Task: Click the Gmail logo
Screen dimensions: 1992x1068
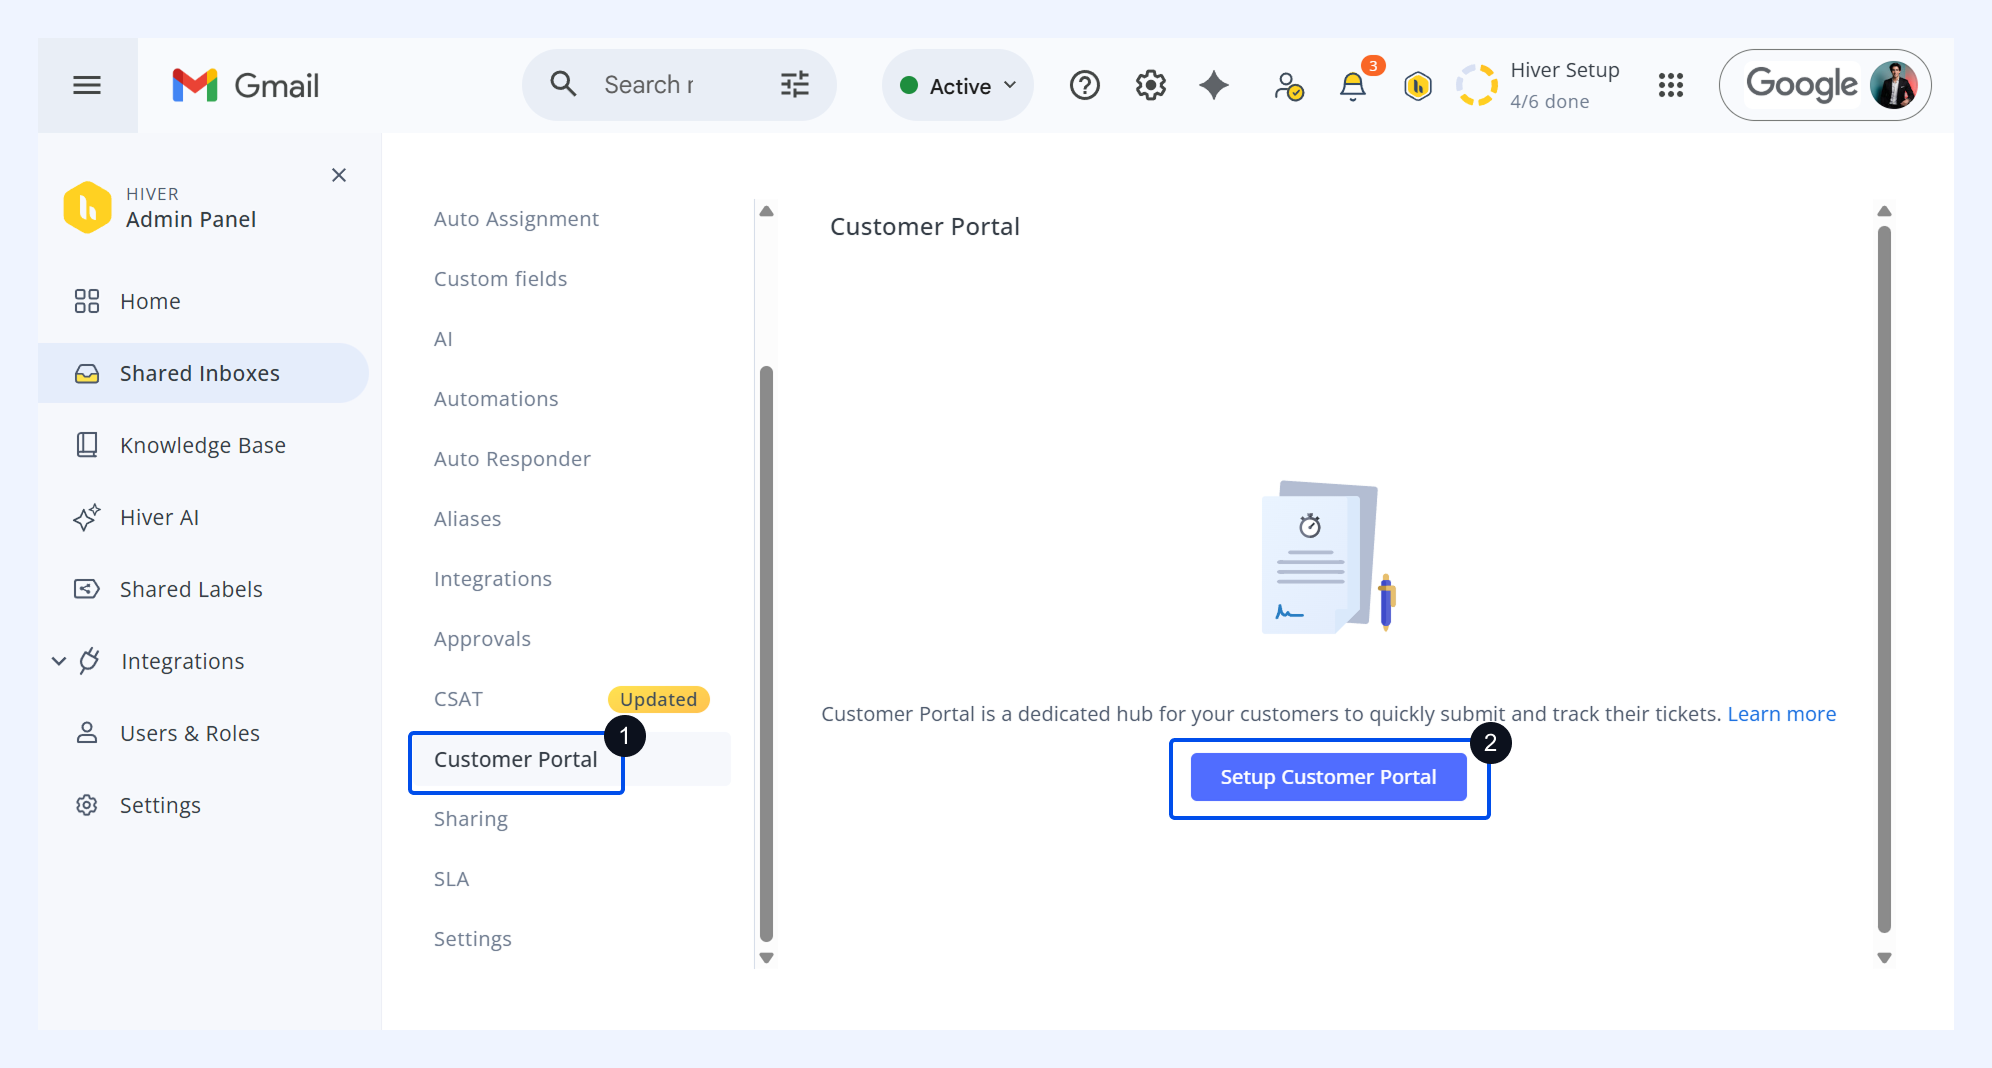Action: (246, 85)
